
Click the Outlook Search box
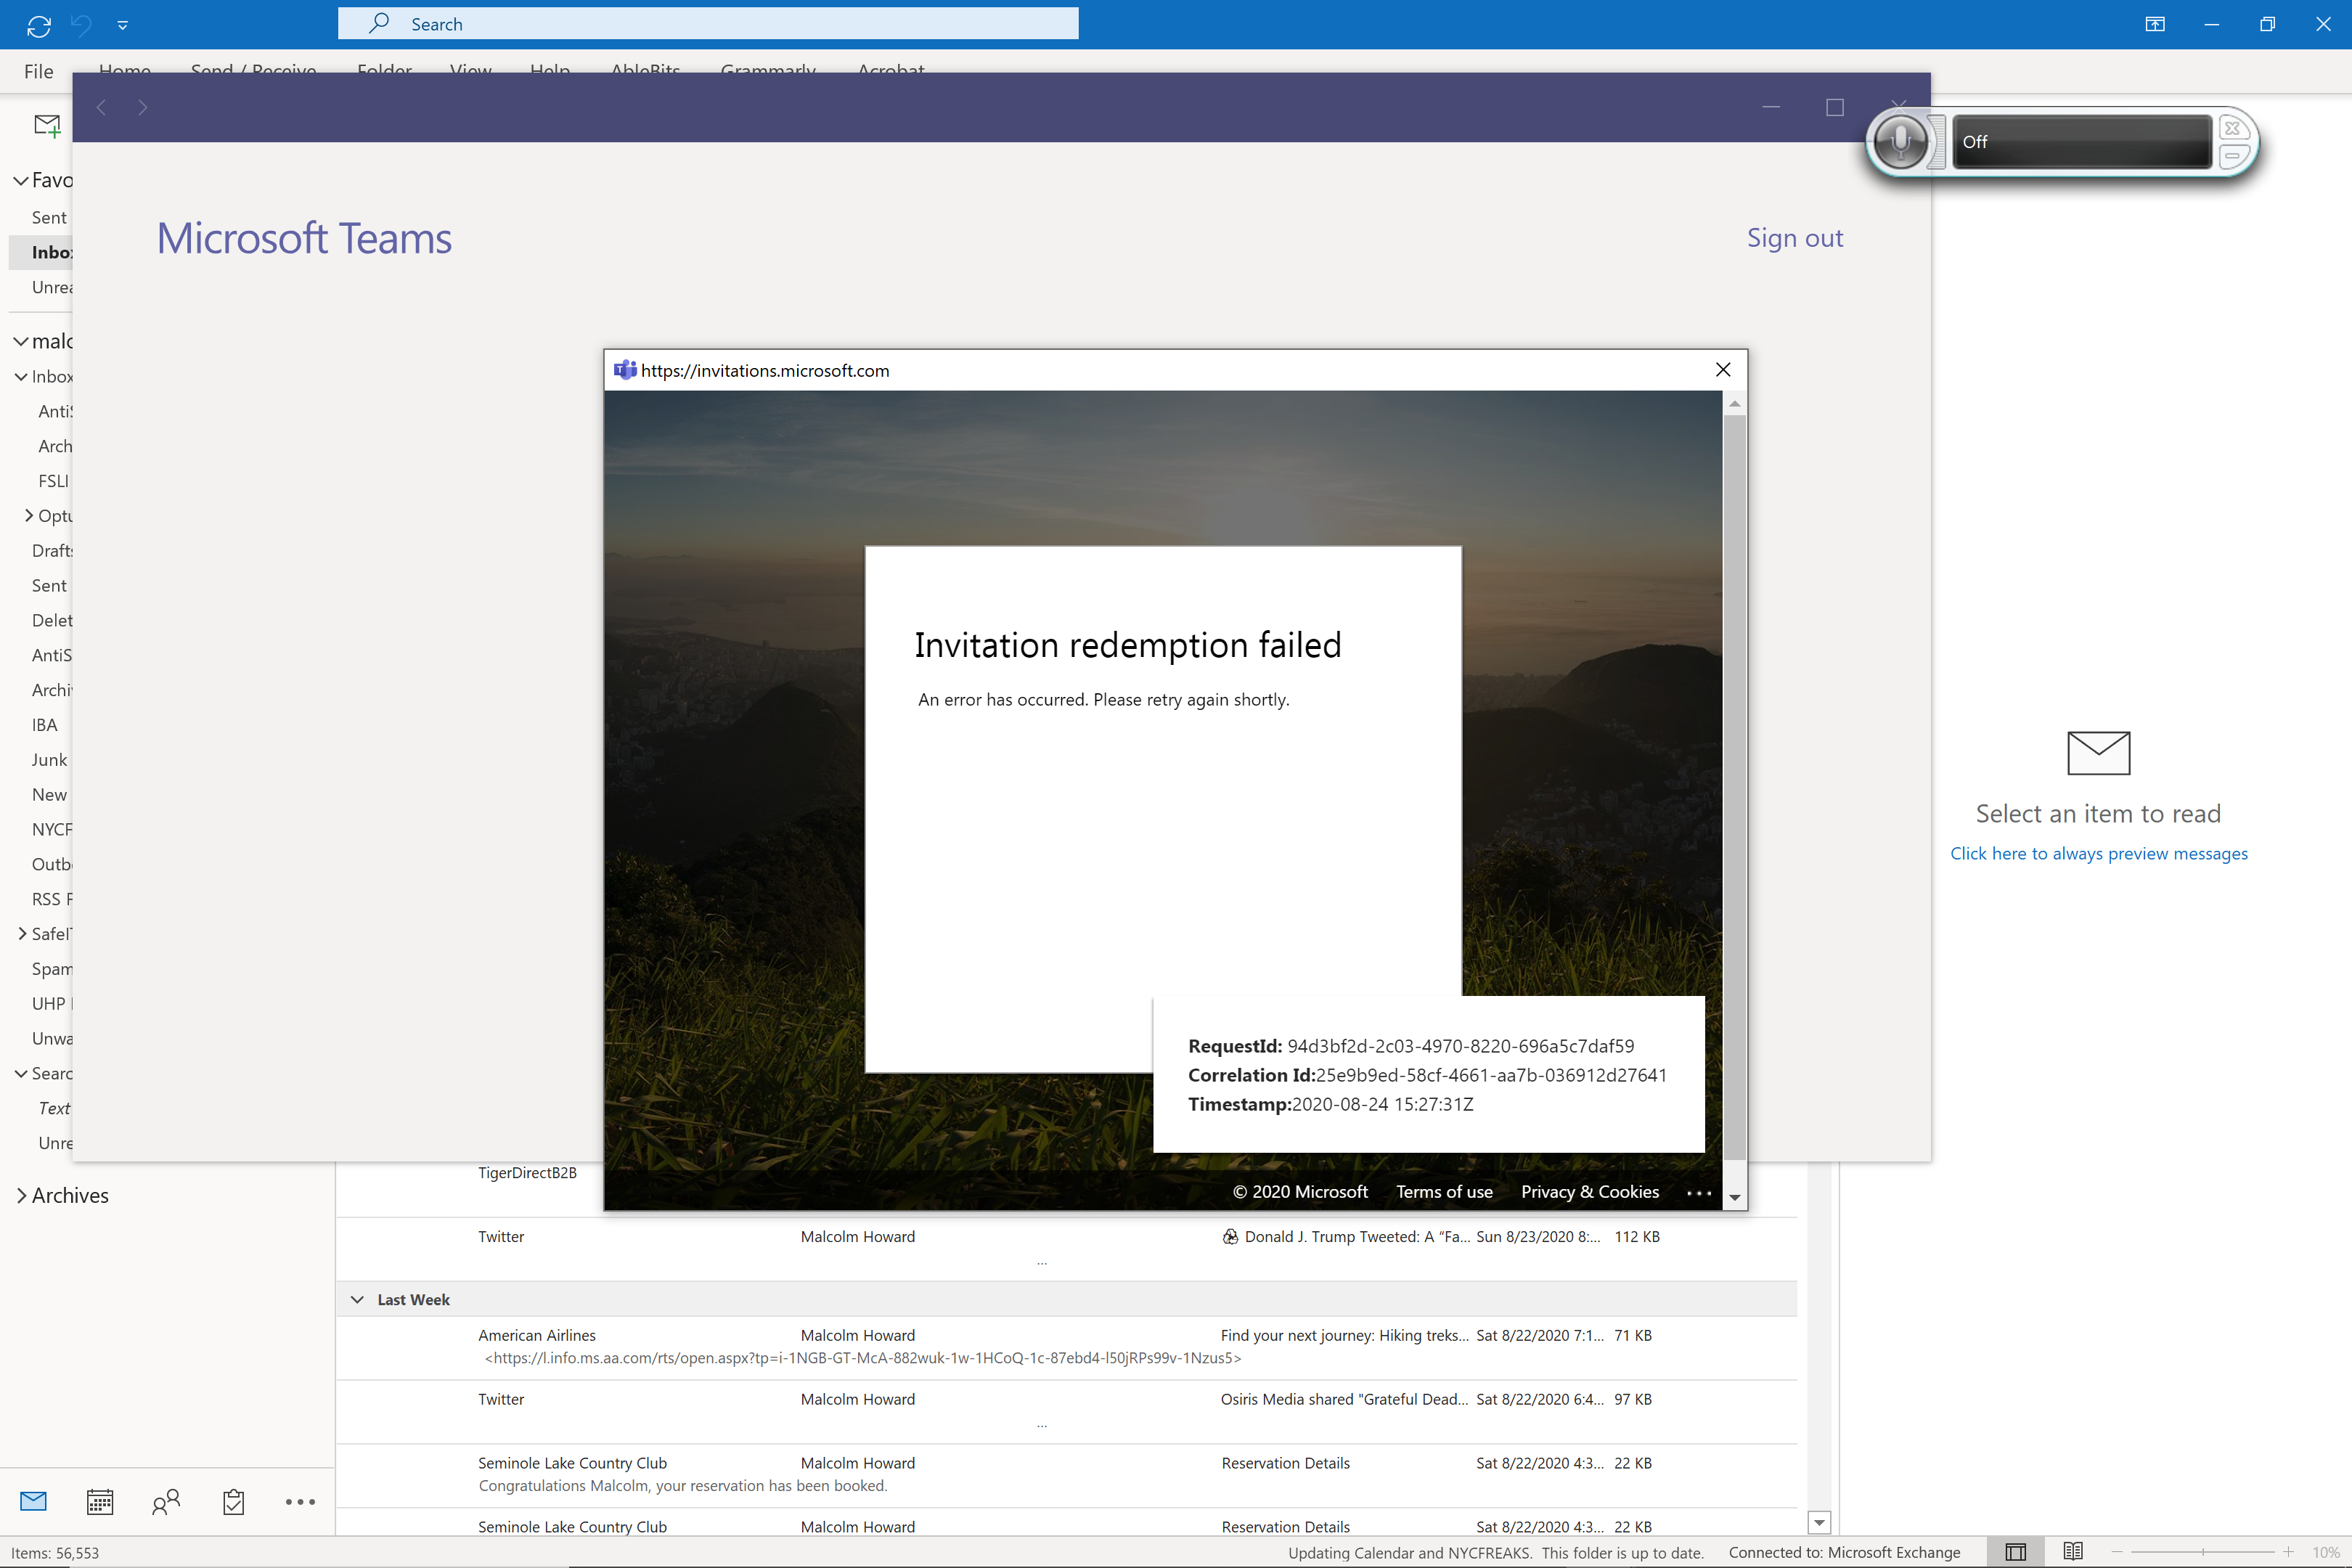click(x=708, y=24)
